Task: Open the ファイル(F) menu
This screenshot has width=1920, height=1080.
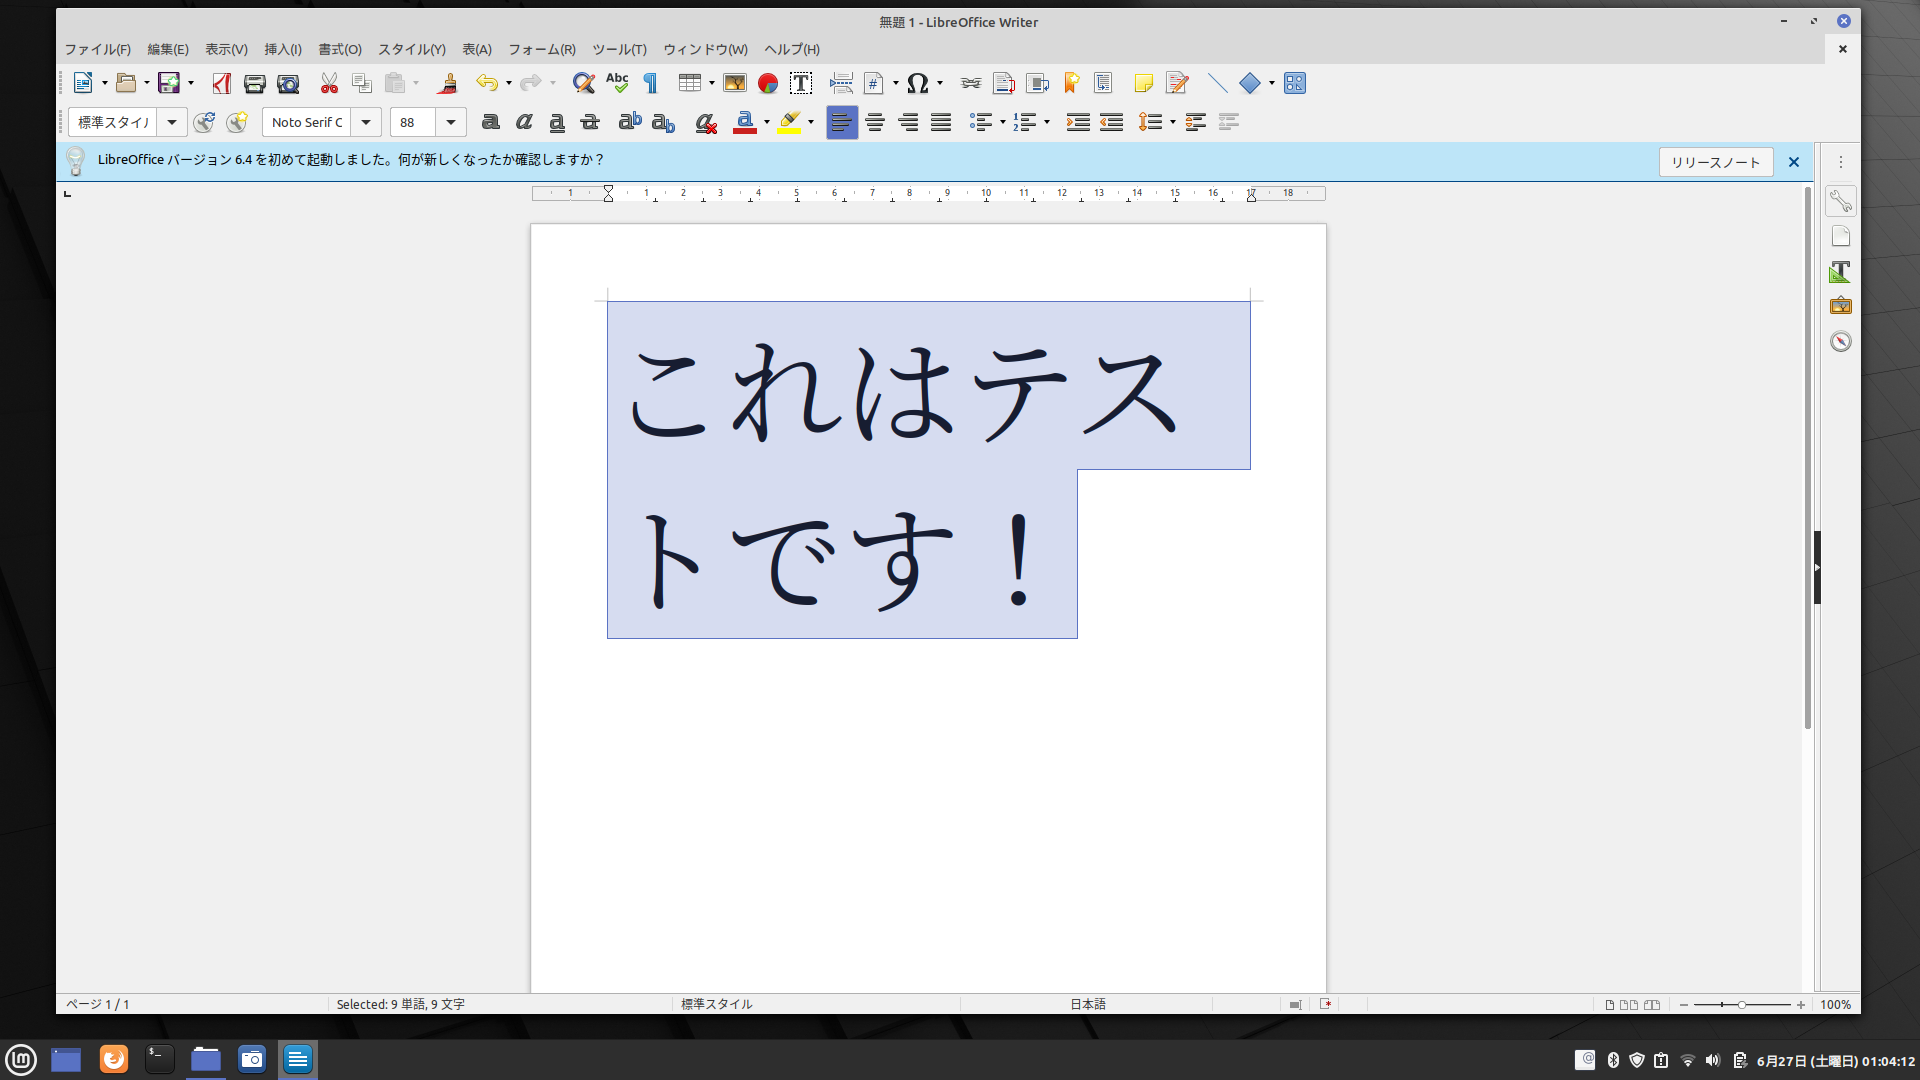Action: 98,49
